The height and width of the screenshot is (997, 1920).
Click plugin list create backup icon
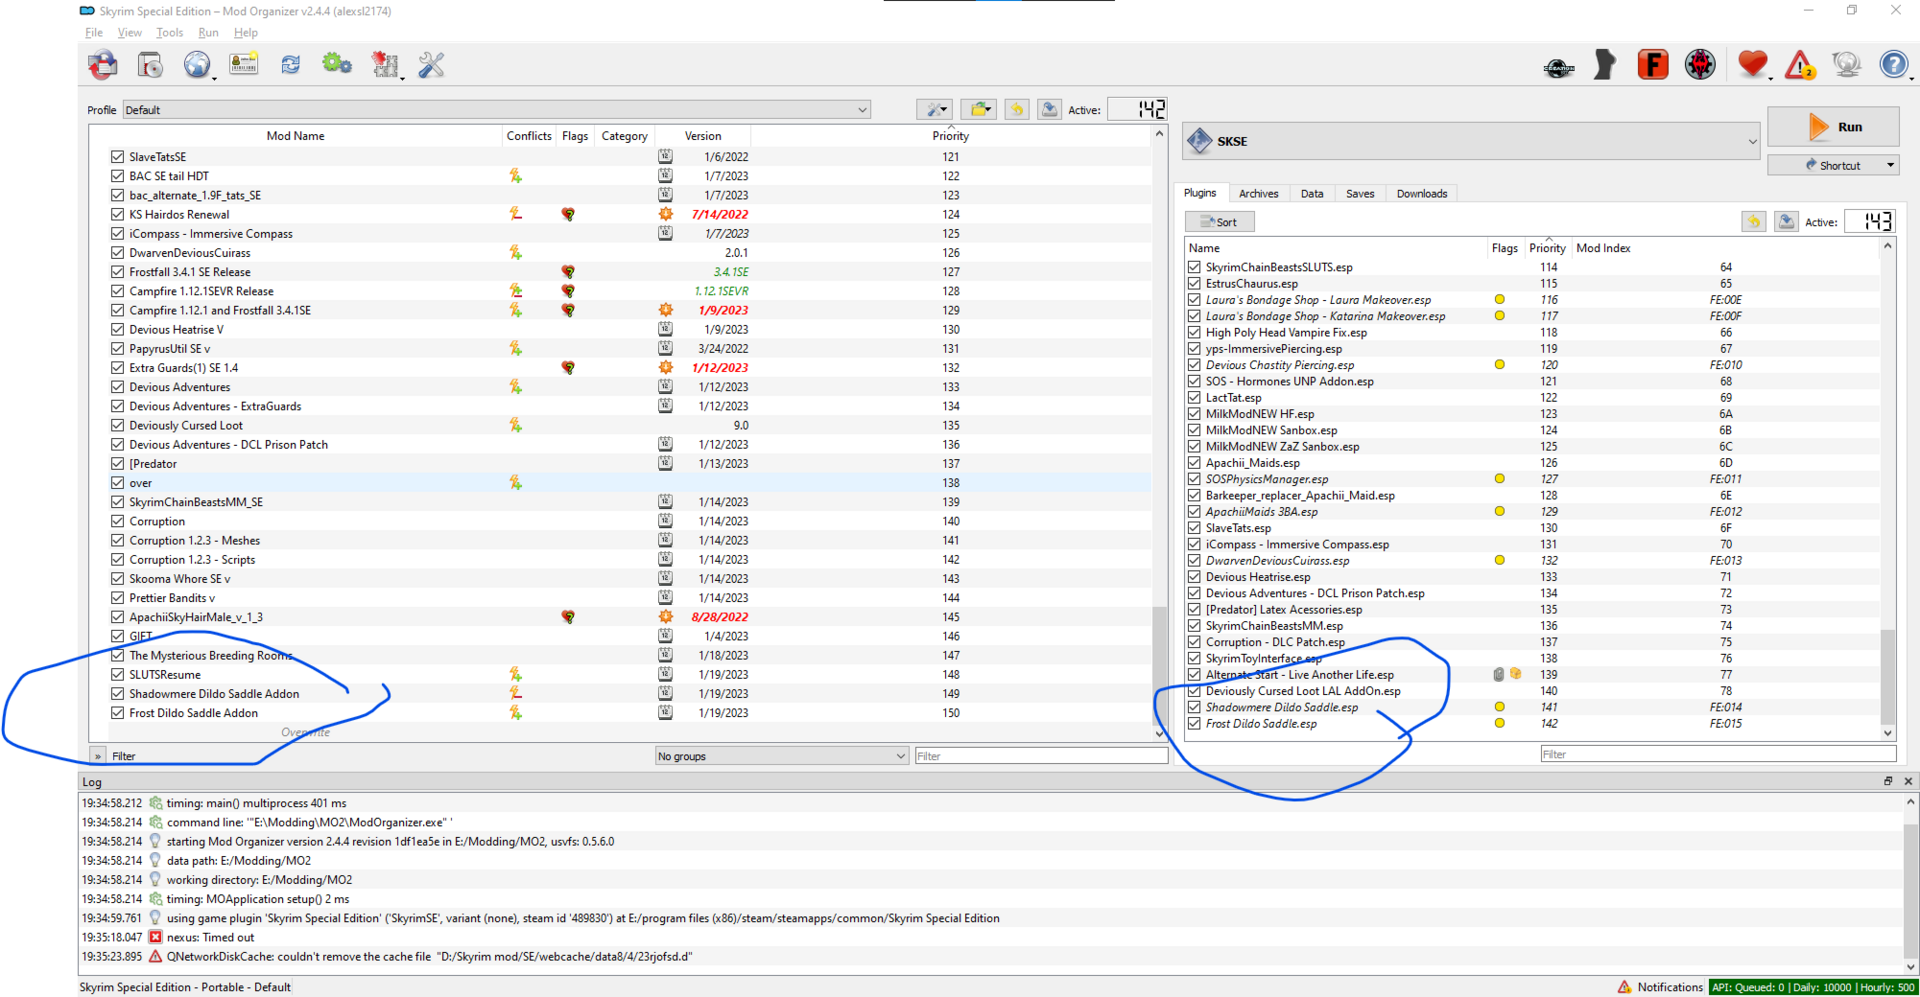point(1786,222)
